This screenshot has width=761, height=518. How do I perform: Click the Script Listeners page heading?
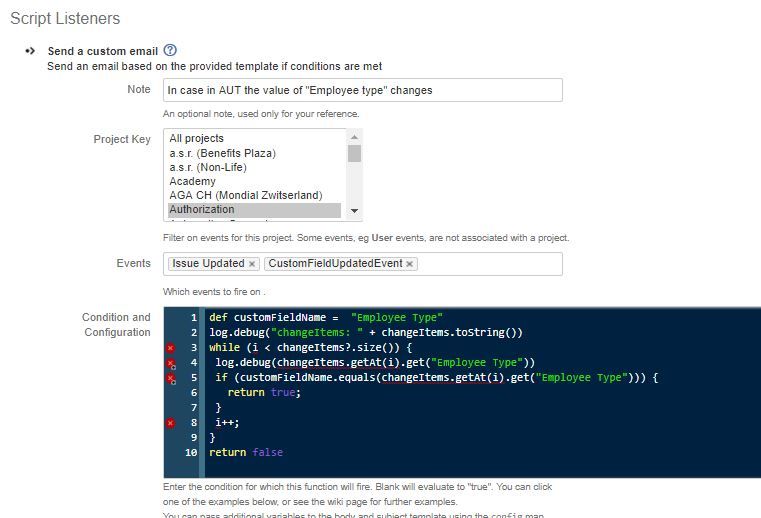tap(65, 18)
